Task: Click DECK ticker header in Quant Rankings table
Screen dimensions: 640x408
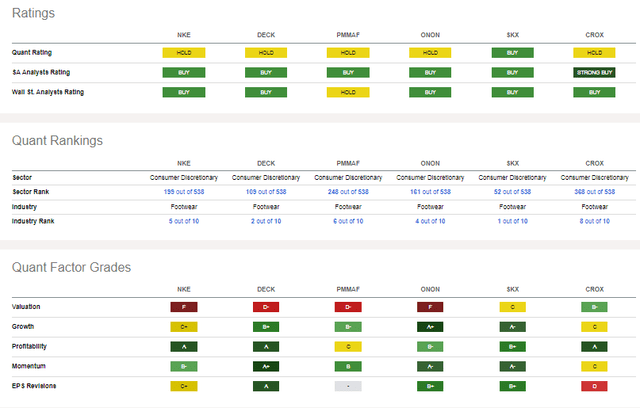Action: tap(266, 163)
